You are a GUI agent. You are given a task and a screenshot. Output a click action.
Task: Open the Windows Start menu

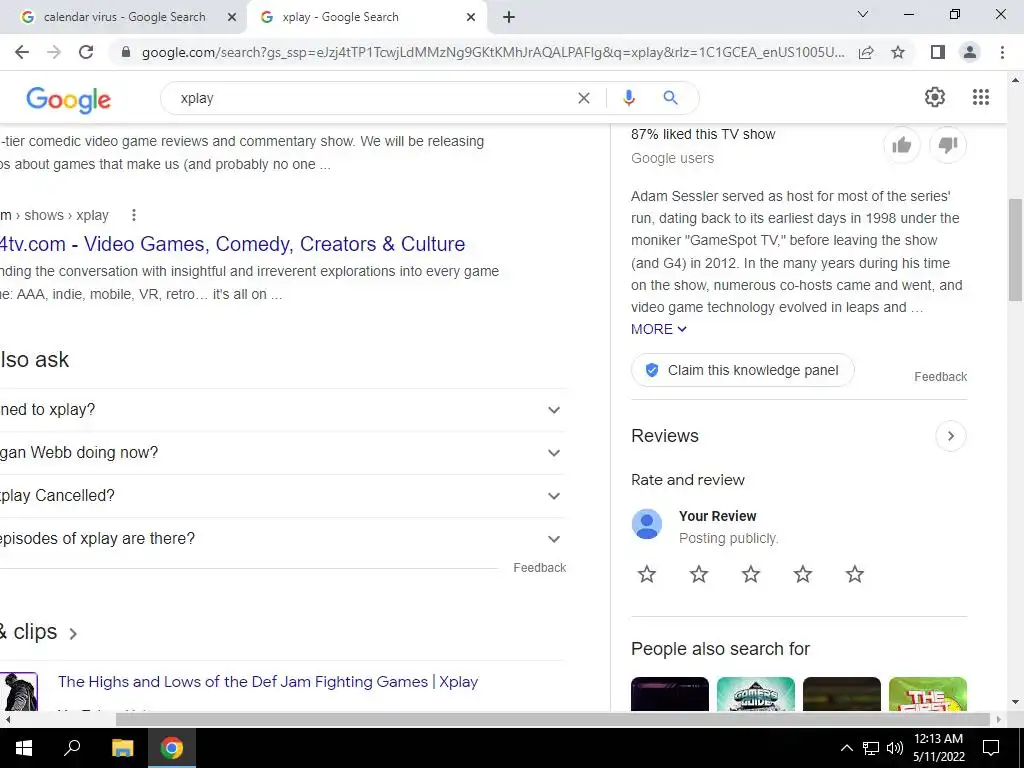click(x=24, y=748)
